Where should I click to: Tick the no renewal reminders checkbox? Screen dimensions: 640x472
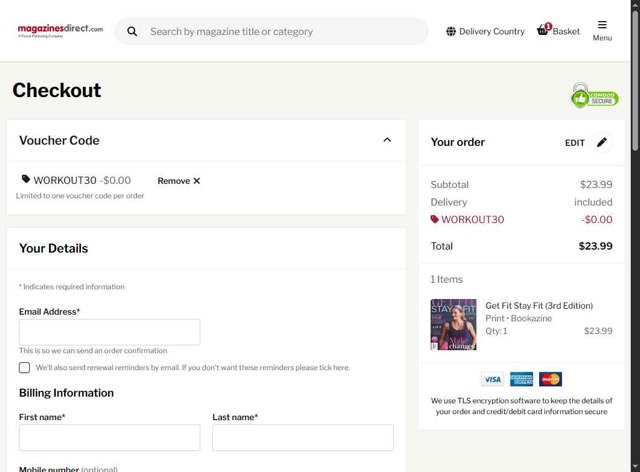pyautogui.click(x=24, y=367)
